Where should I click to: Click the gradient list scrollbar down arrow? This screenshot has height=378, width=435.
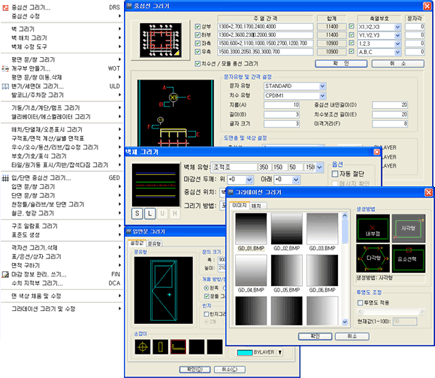pyautogui.click(x=345, y=322)
